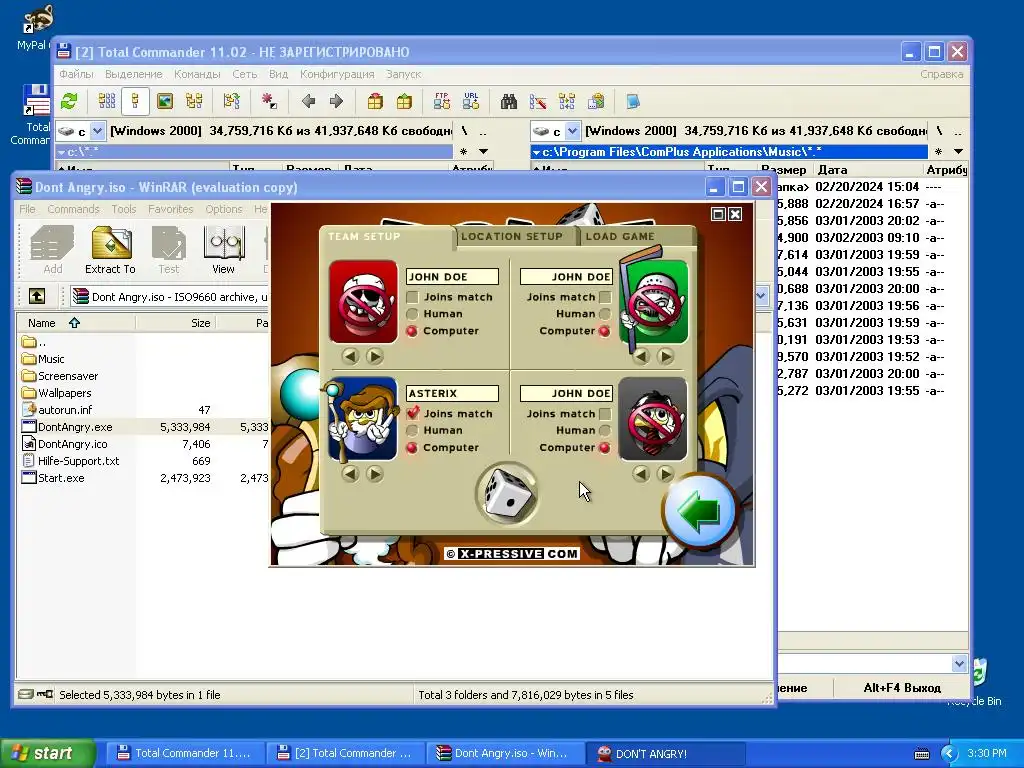Open left panel drive c dropdown
The height and width of the screenshot is (768, 1024).
[97, 131]
